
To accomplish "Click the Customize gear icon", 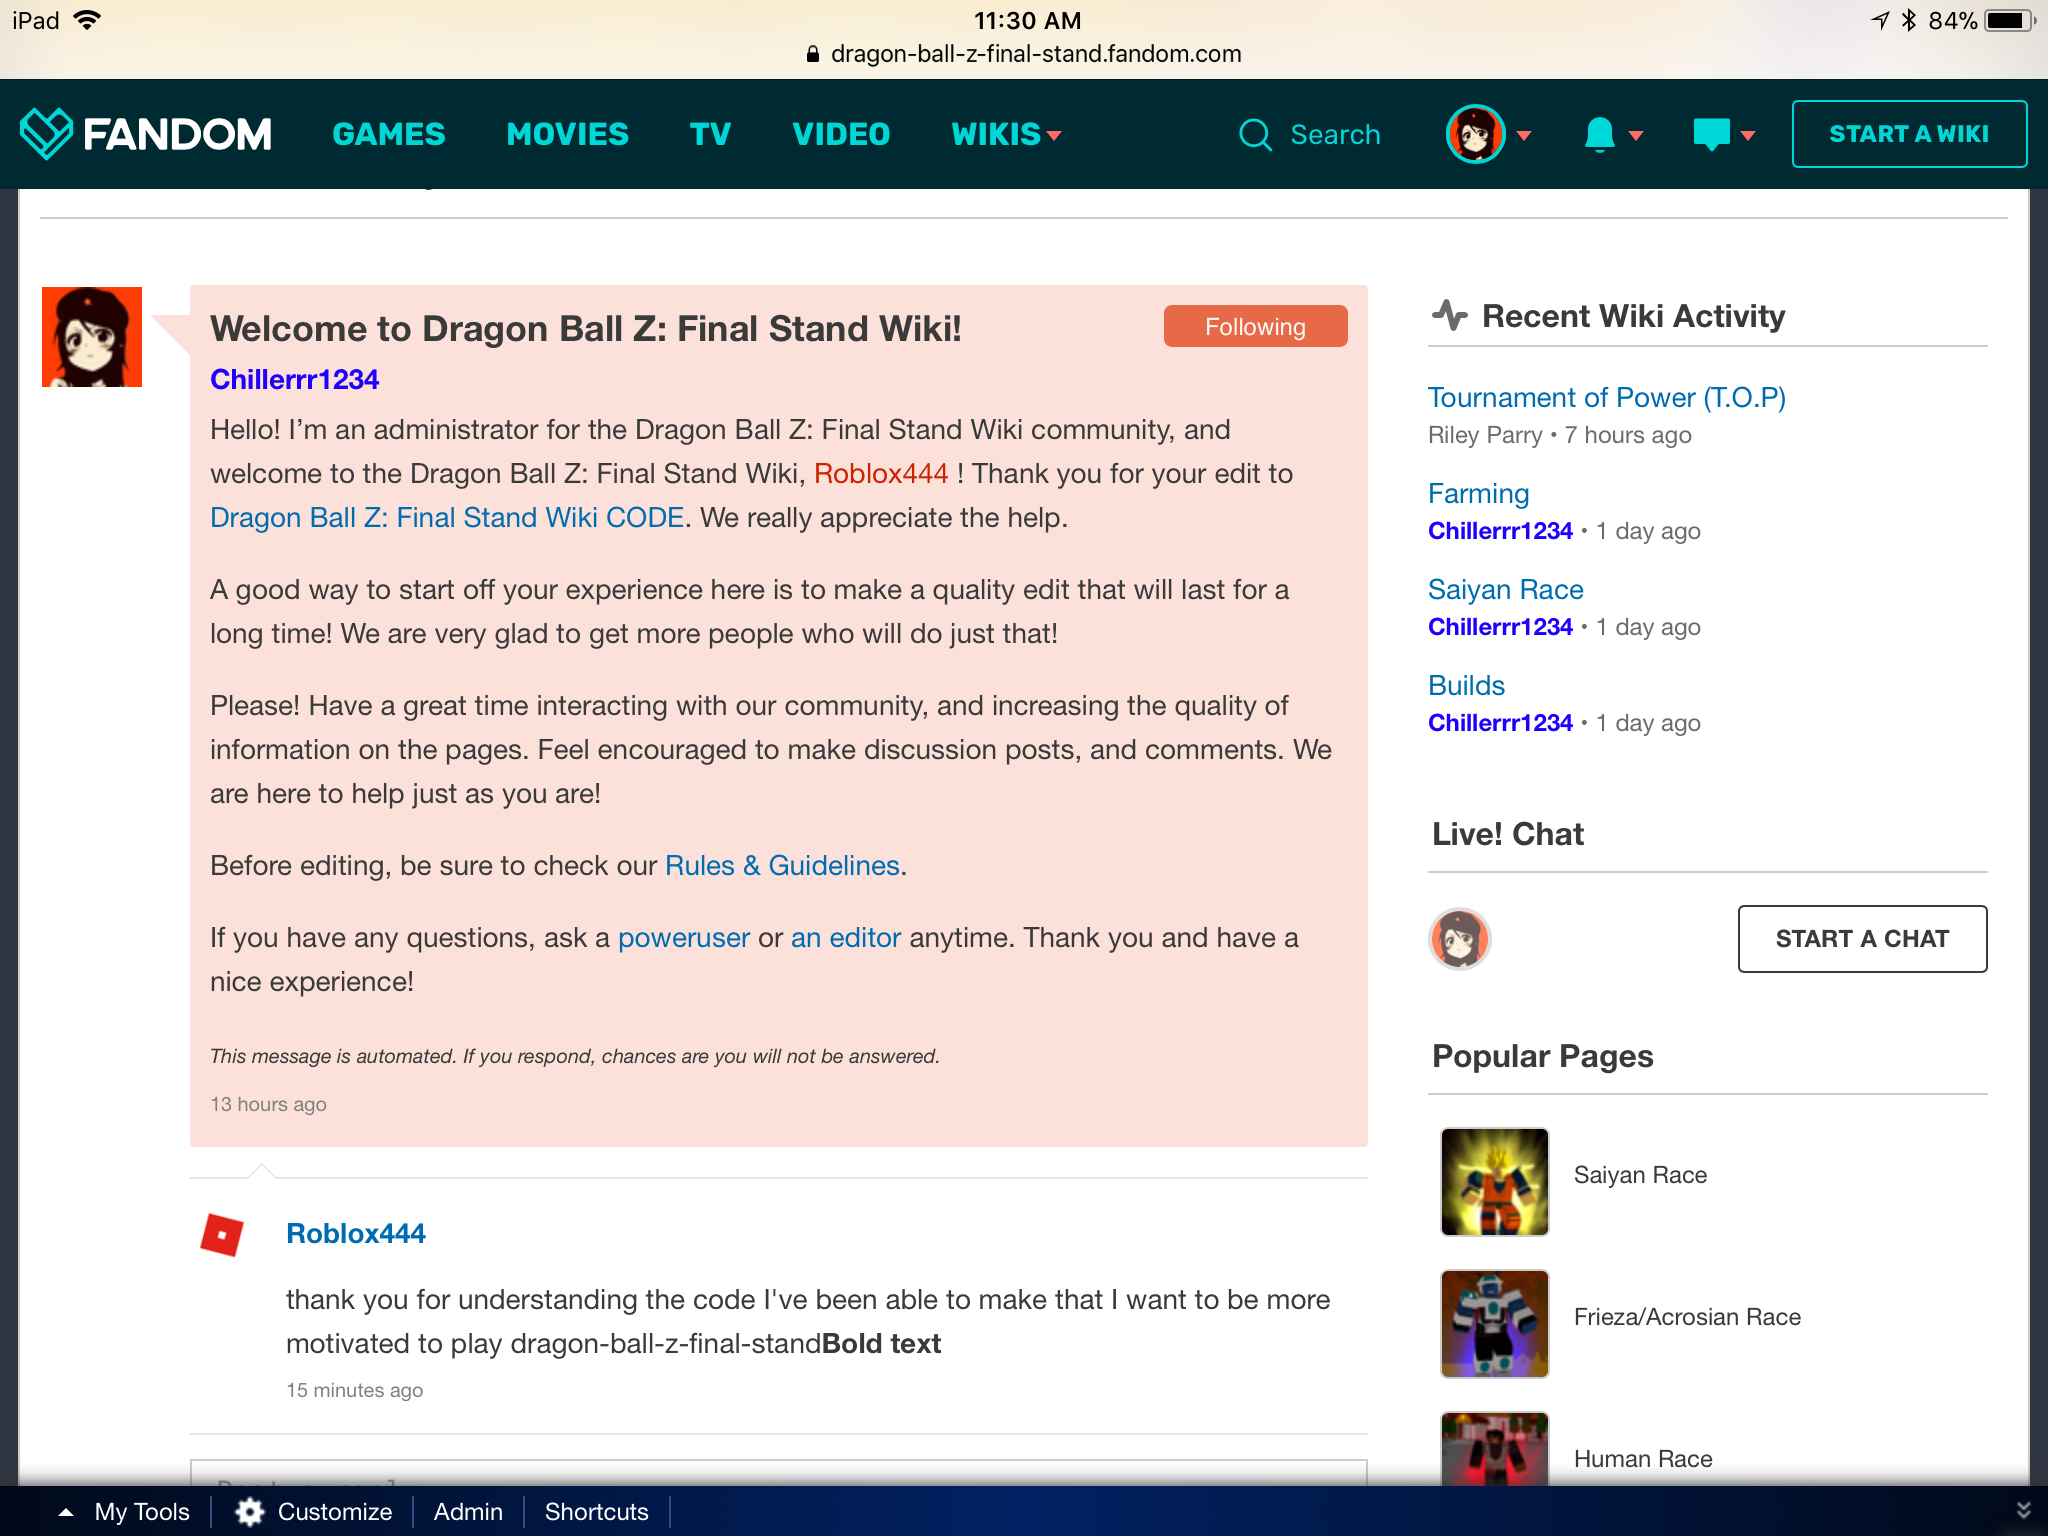I will click(x=250, y=1512).
